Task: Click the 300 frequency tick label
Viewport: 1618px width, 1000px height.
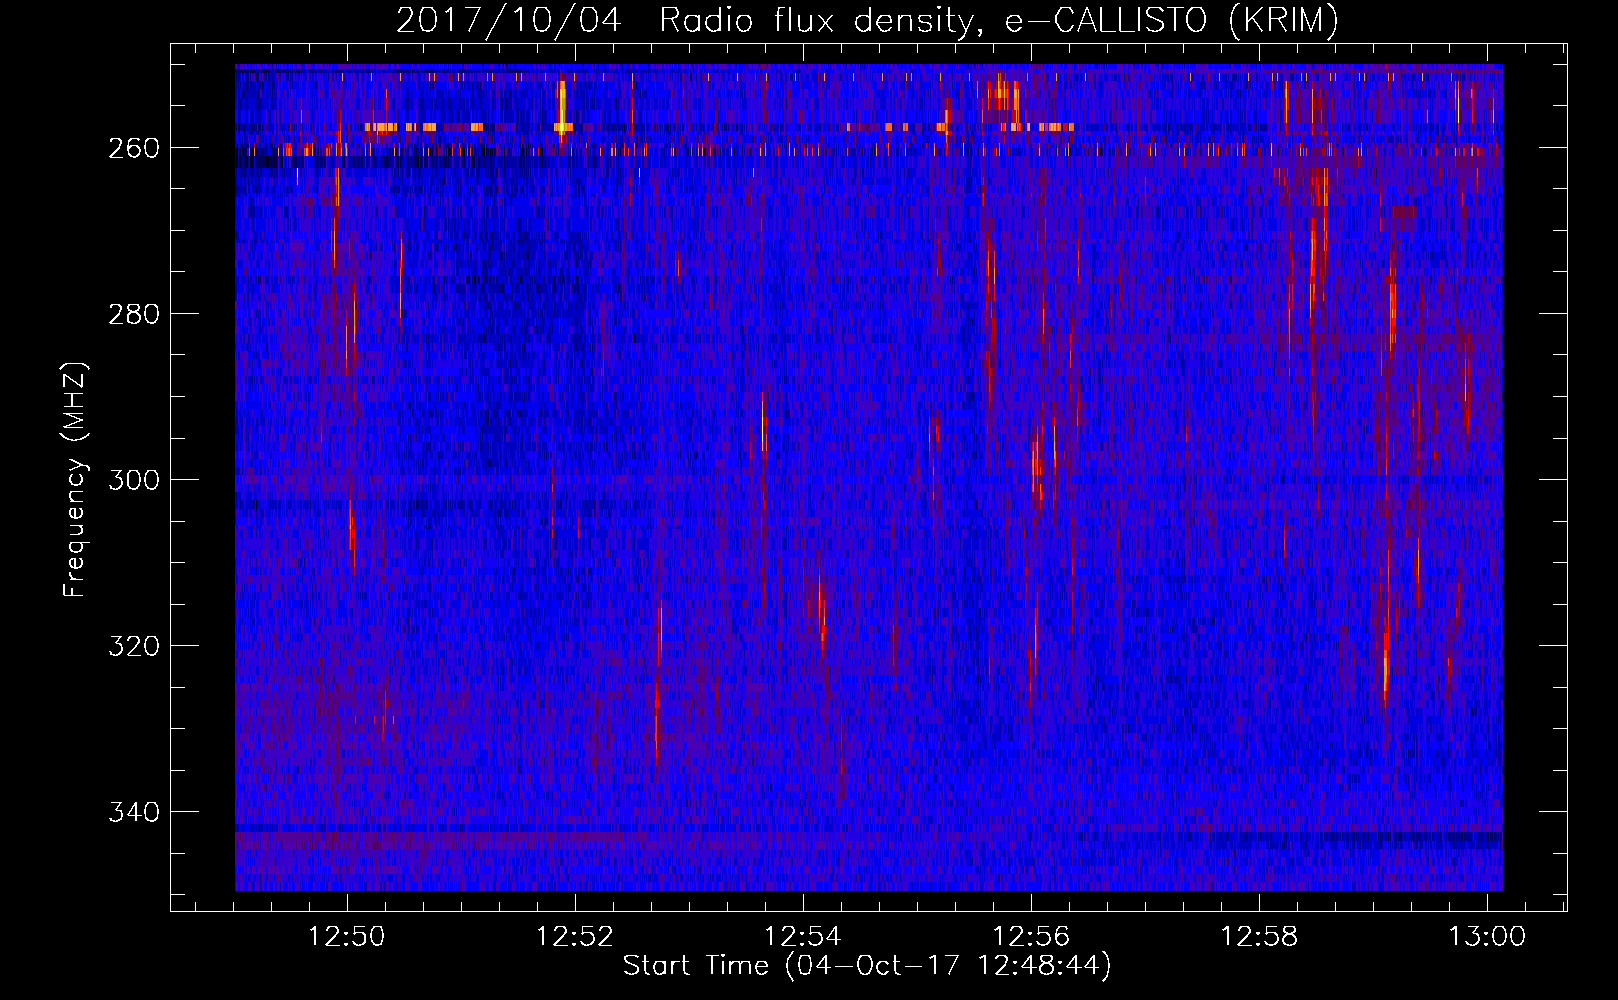Action: pyautogui.click(x=134, y=480)
